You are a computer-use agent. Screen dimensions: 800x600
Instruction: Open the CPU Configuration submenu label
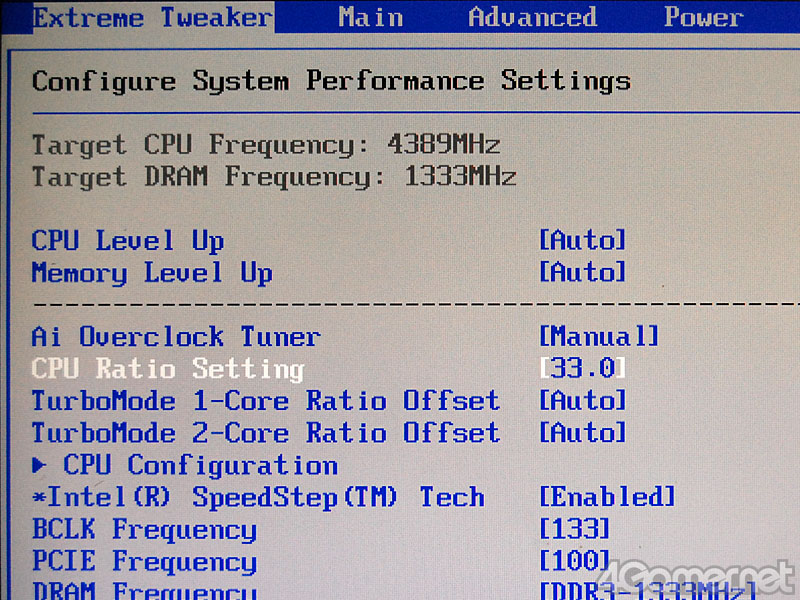pyautogui.click(x=201, y=465)
